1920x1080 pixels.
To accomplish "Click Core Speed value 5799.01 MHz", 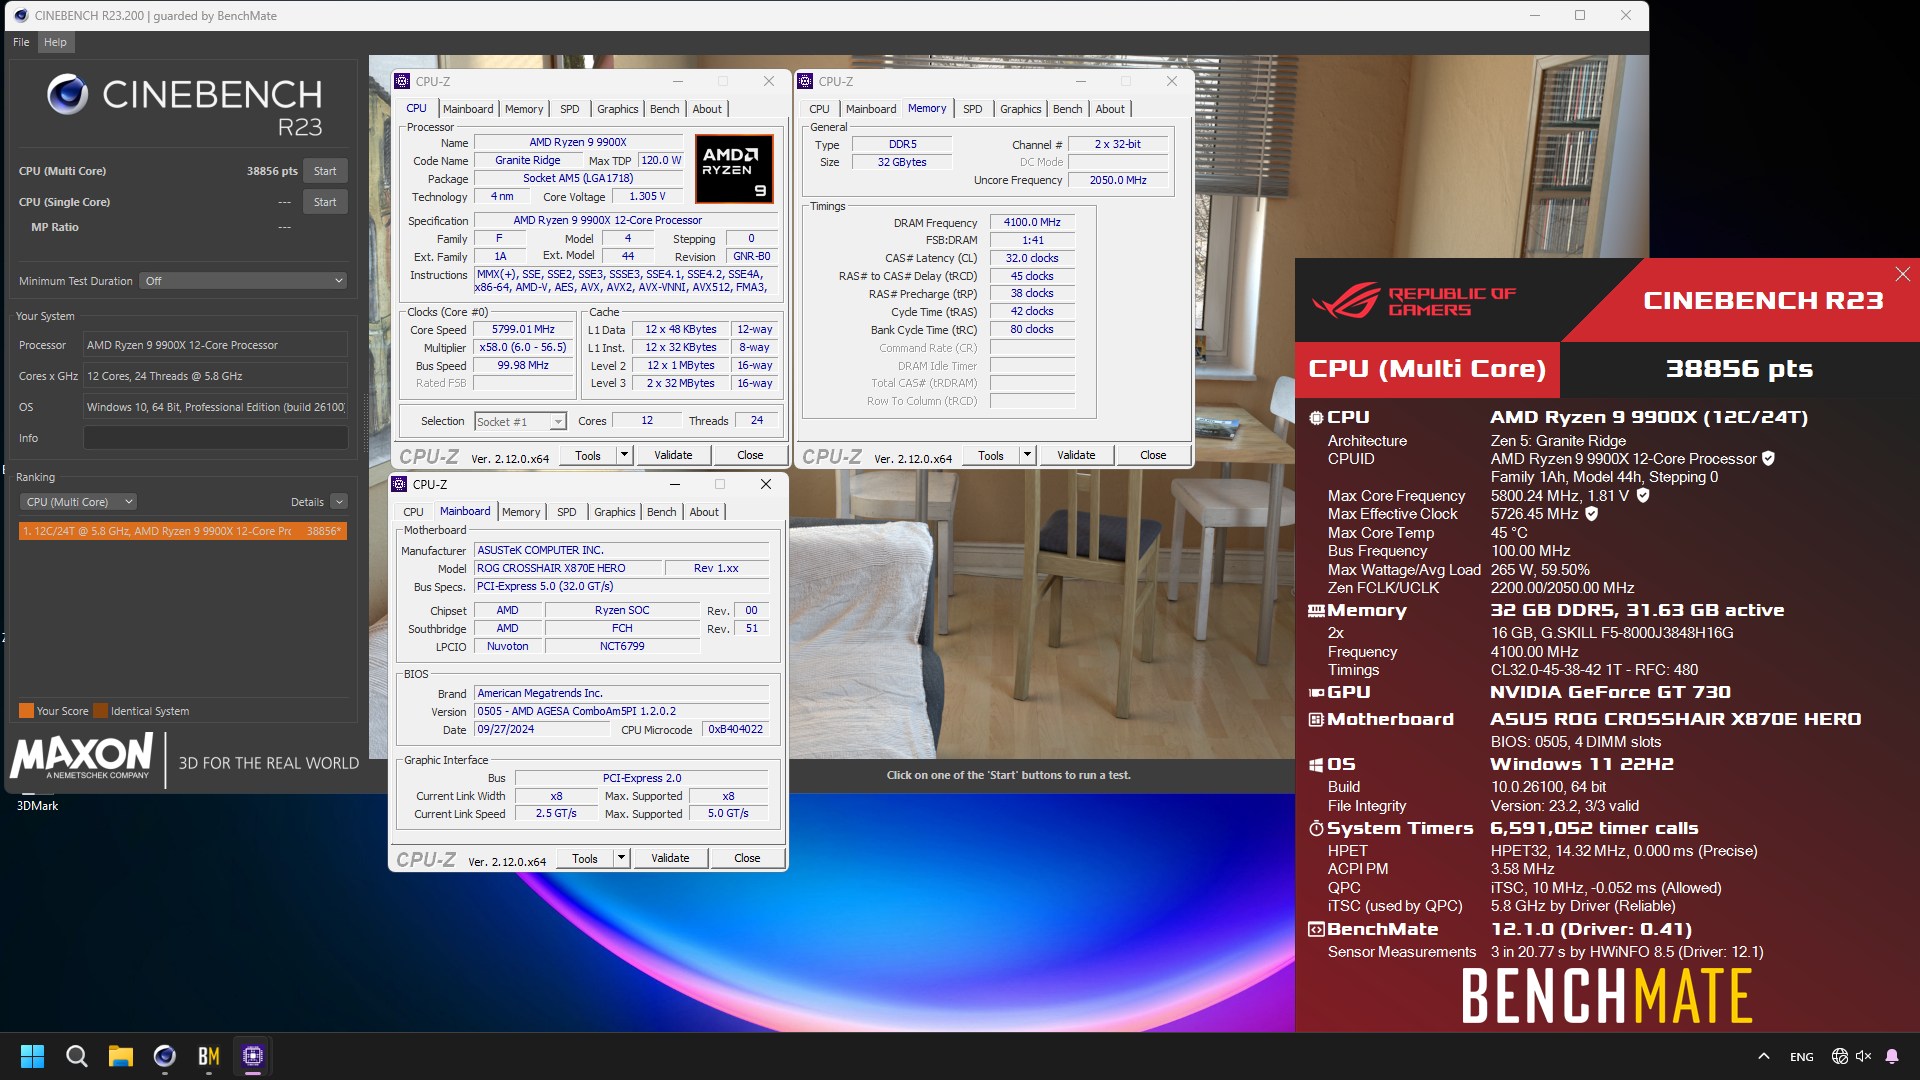I will 523,329.
